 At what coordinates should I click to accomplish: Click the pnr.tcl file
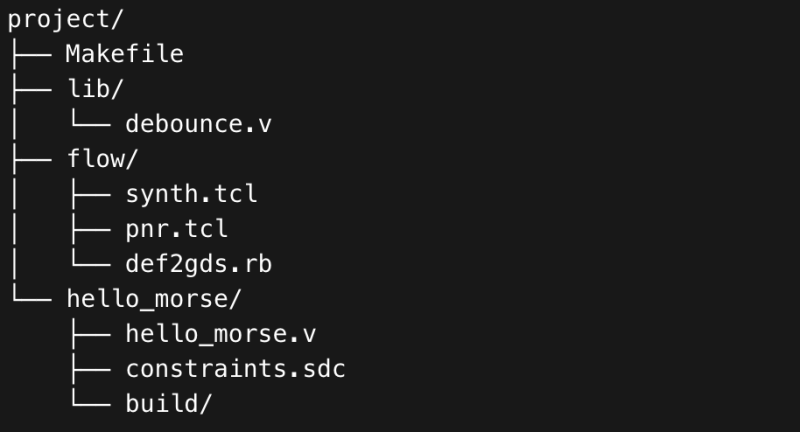tap(176, 229)
